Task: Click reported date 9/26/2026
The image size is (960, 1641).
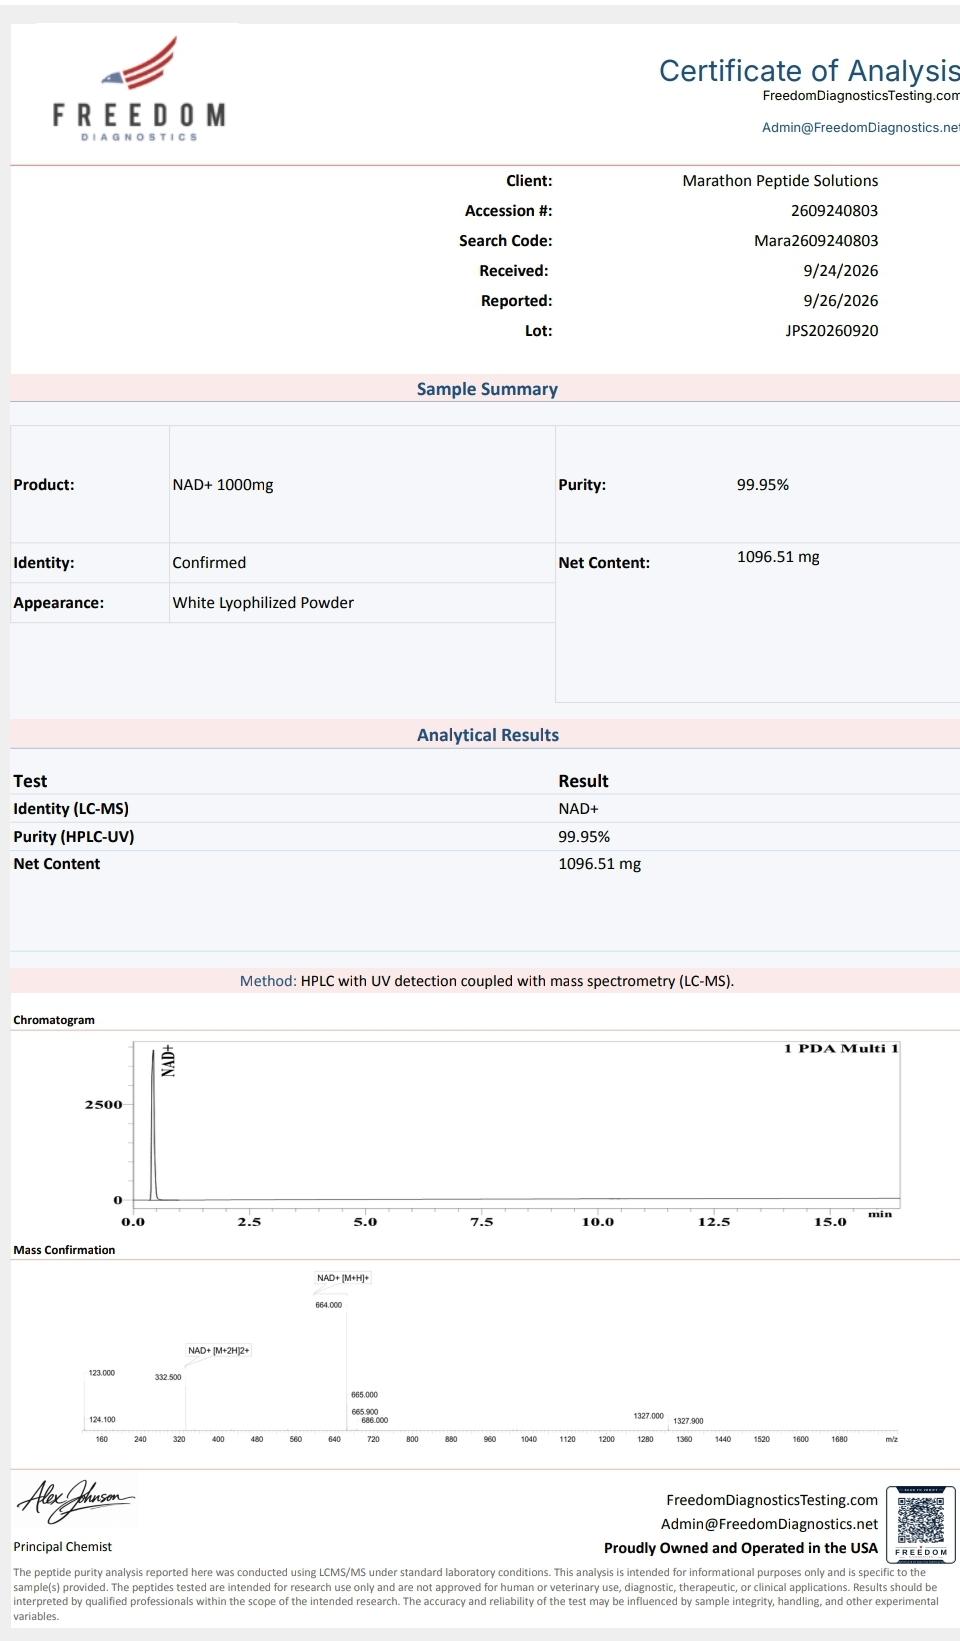Action: 840,301
